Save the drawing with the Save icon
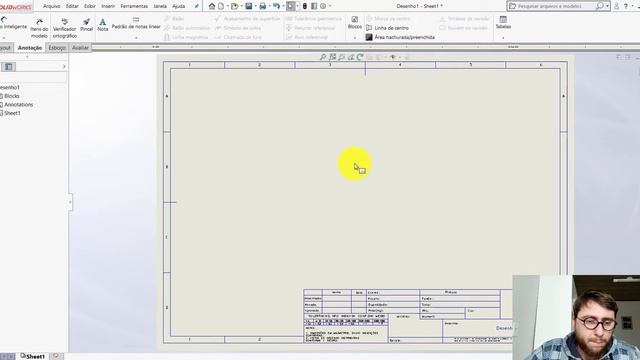Screen dimensions: 640x360 pyautogui.click(x=249, y=6)
